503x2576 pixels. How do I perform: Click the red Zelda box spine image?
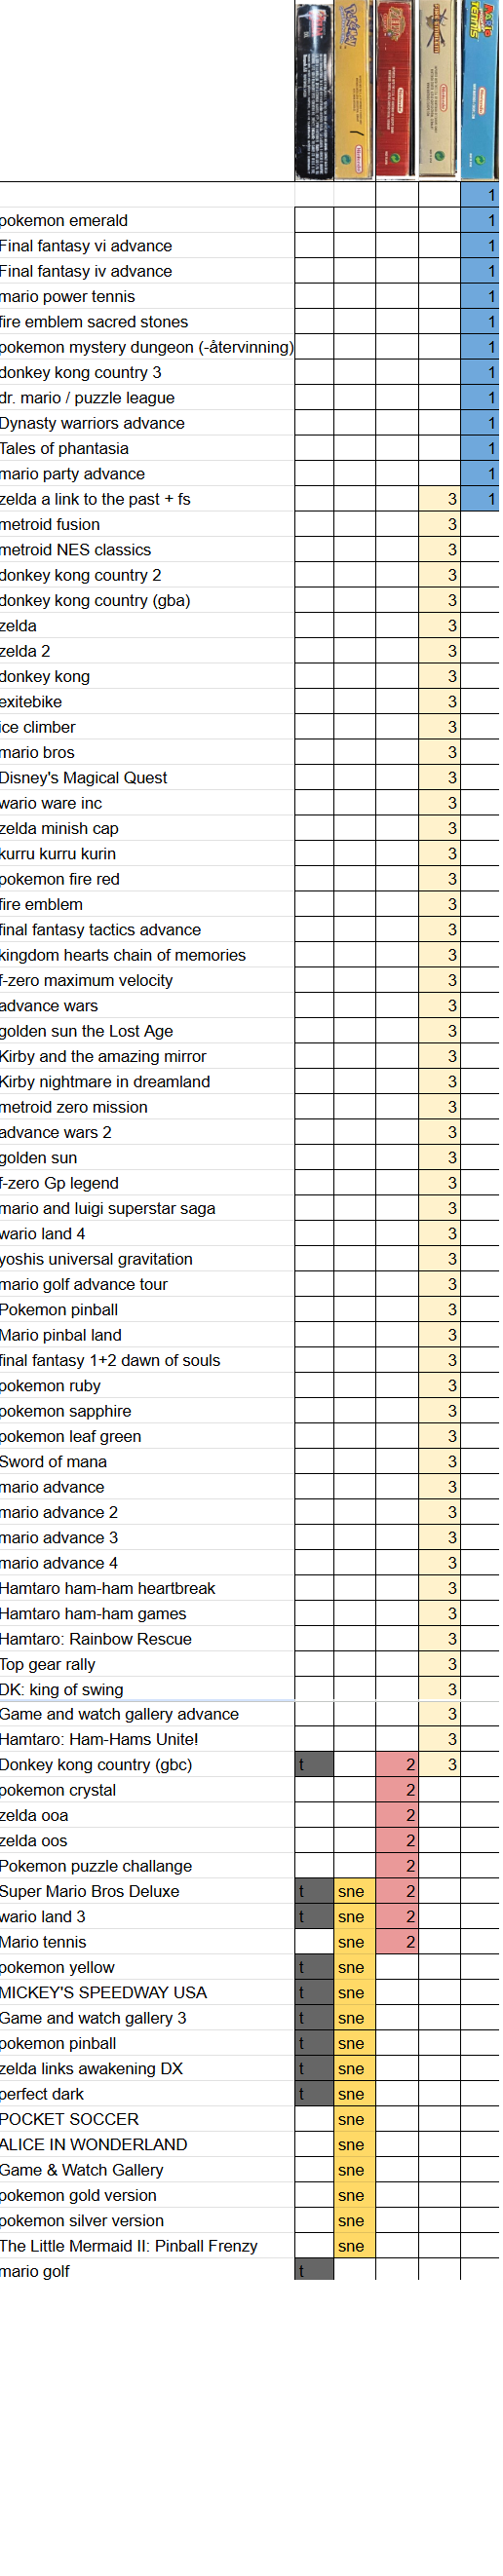point(398,90)
